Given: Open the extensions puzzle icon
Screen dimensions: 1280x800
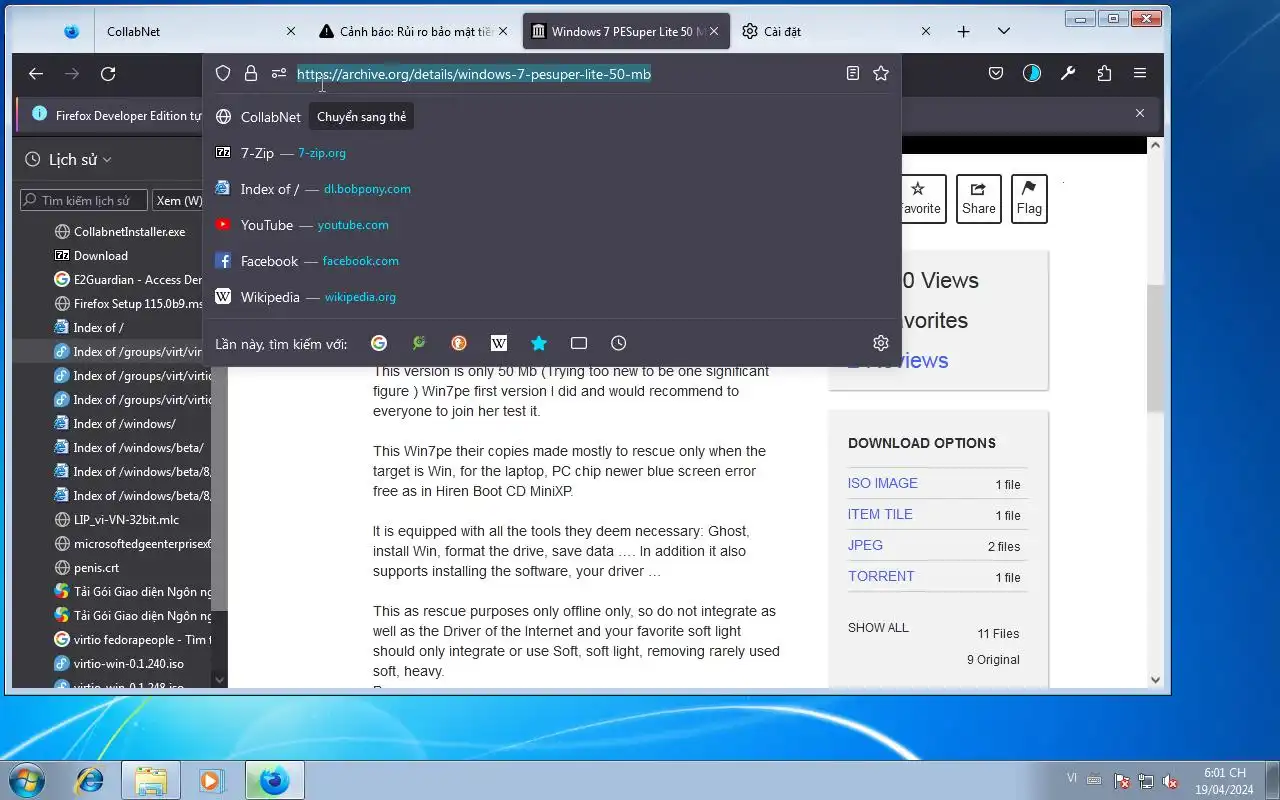Looking at the screenshot, I should (x=1104, y=73).
